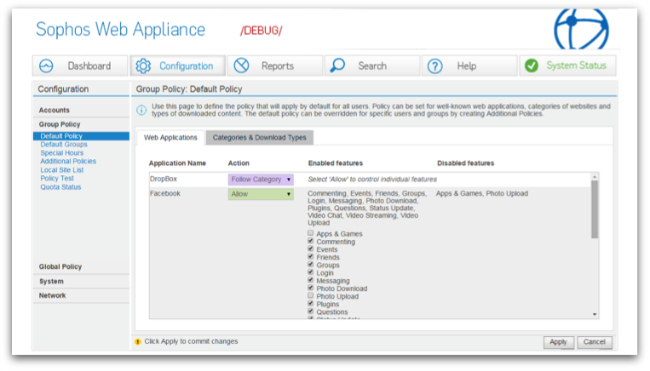650x371 pixels.
Task: Open Additional Policies link
Action: pos(68,161)
